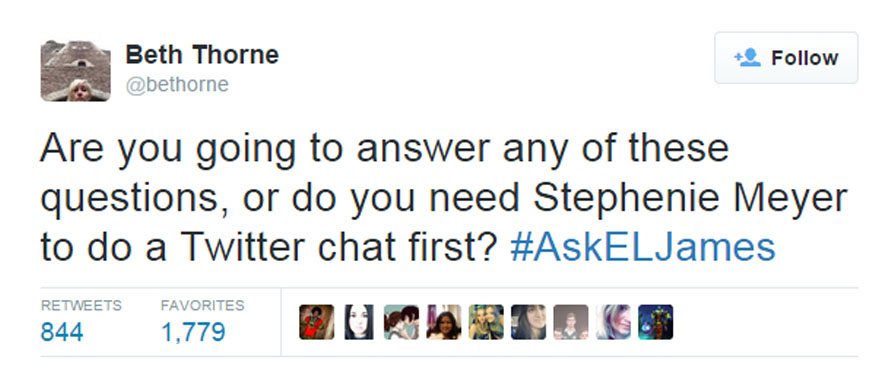The image size is (896, 373).
Task: Click the tweet text about Stephenie Meyer
Action: [x=443, y=197]
